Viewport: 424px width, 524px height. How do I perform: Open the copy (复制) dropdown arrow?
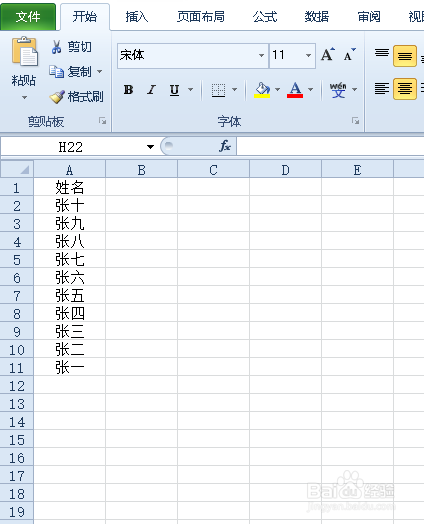(99, 72)
